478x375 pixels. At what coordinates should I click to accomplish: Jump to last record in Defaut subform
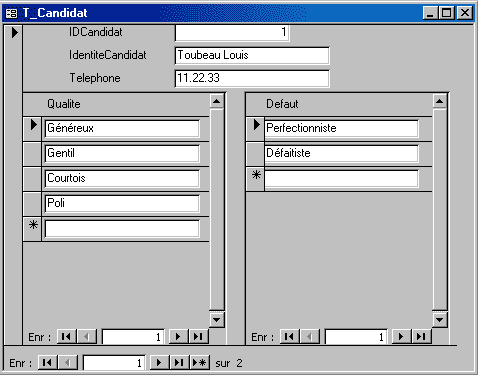point(422,336)
